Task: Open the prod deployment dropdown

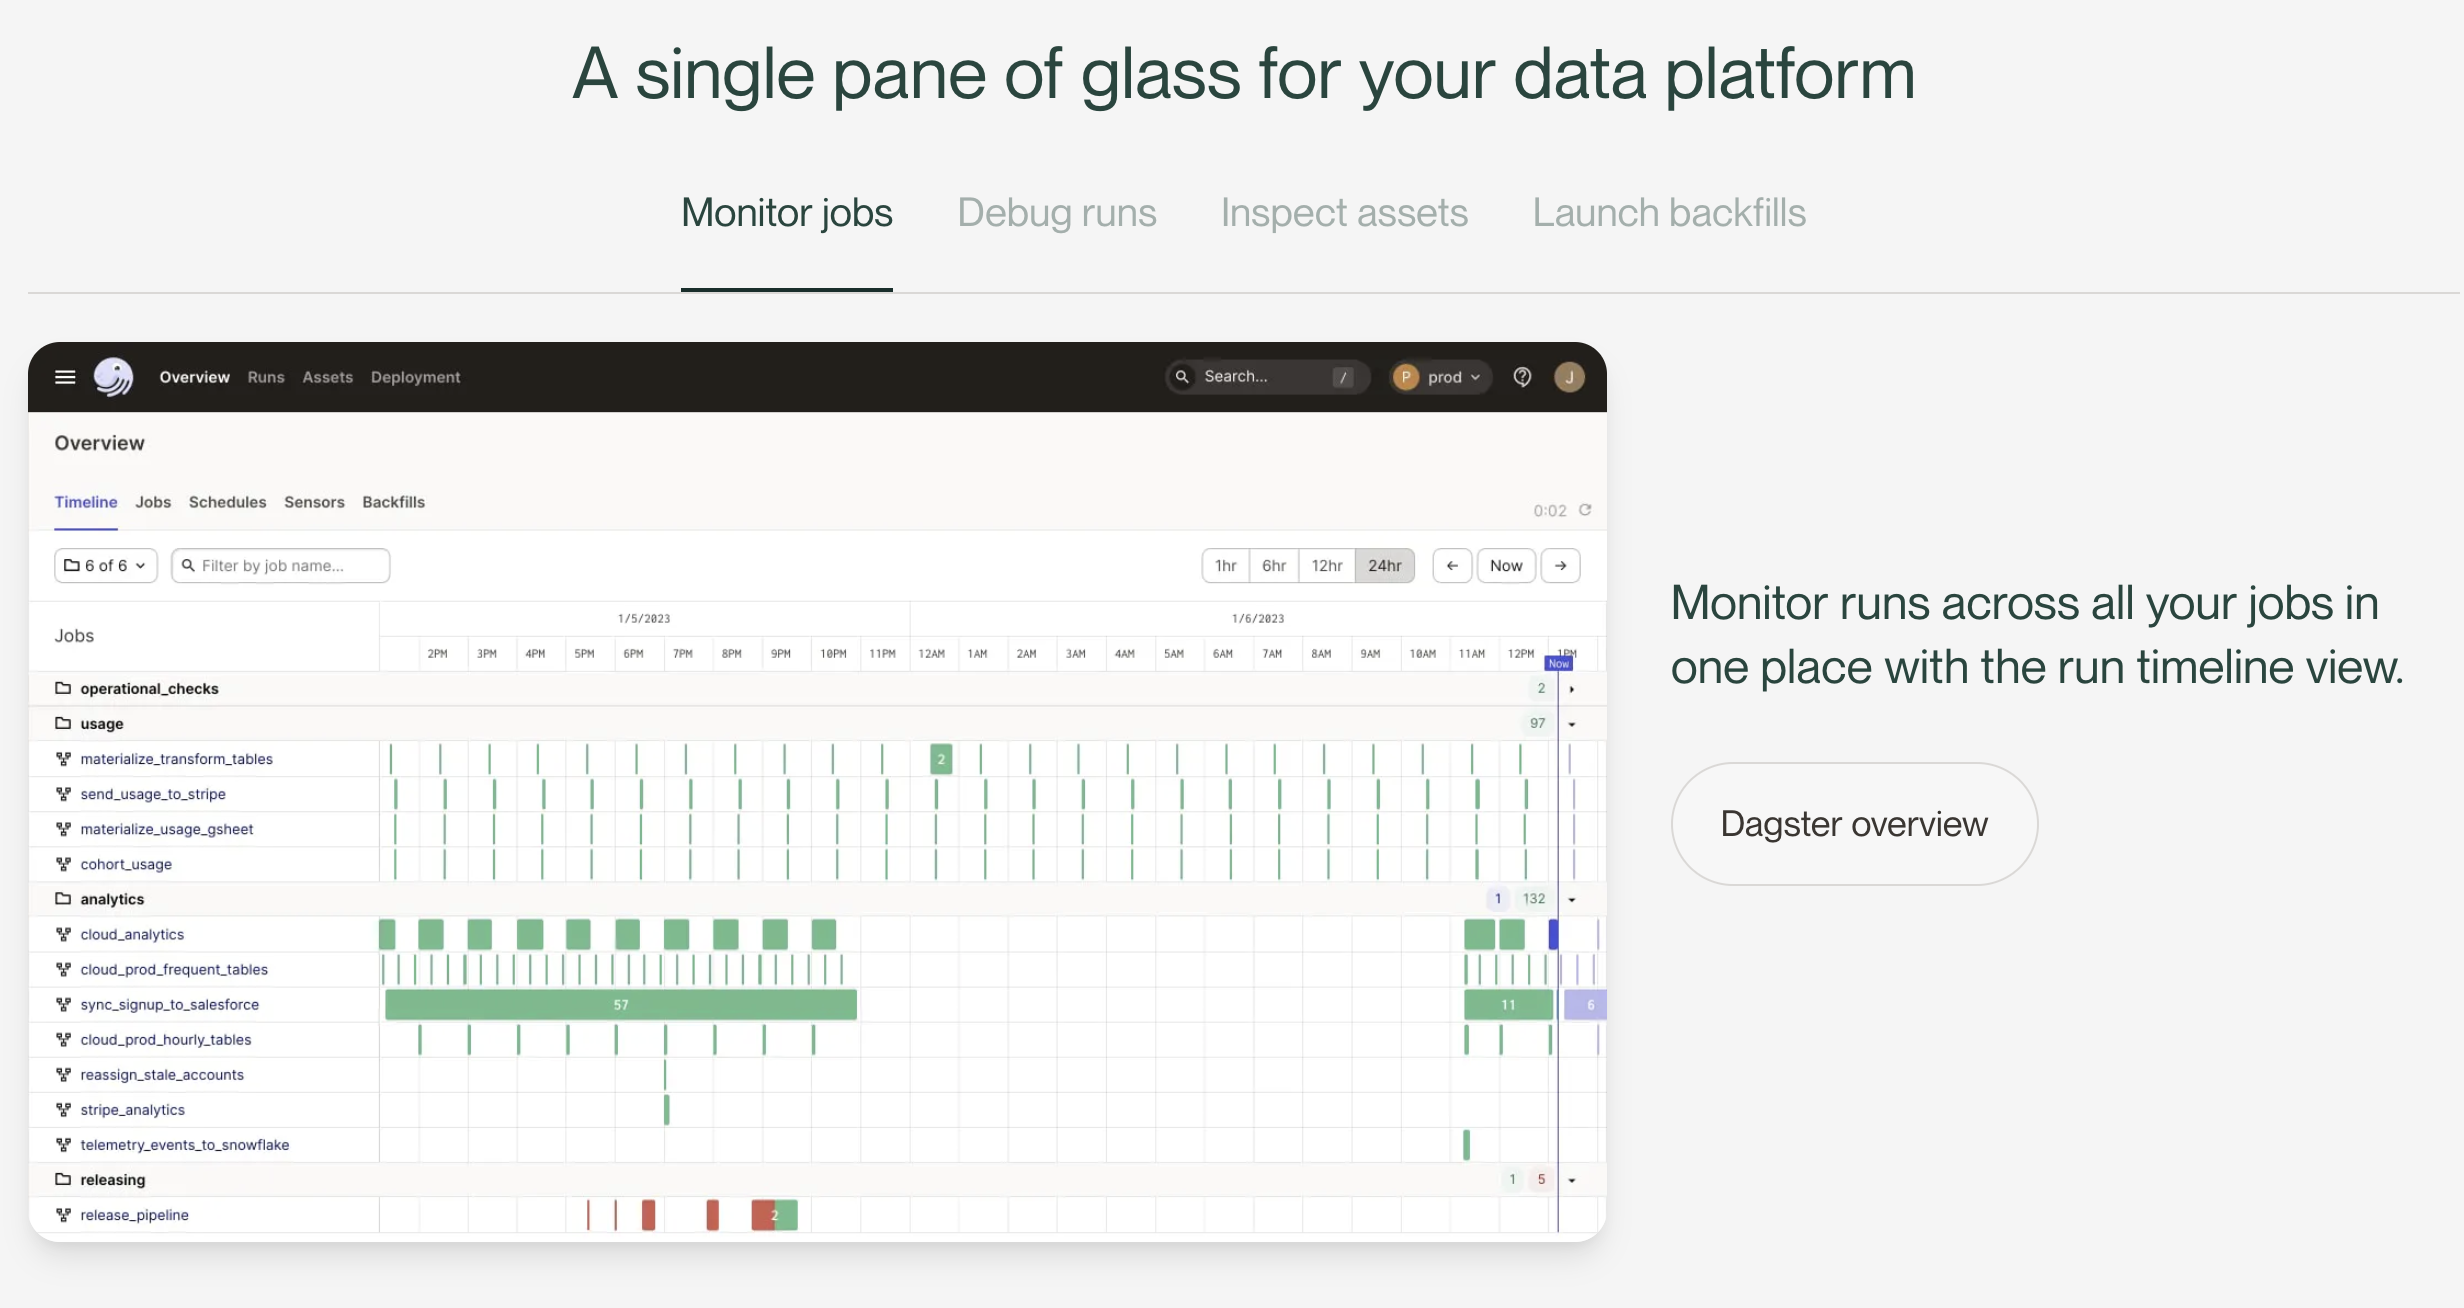Action: click(x=1440, y=377)
